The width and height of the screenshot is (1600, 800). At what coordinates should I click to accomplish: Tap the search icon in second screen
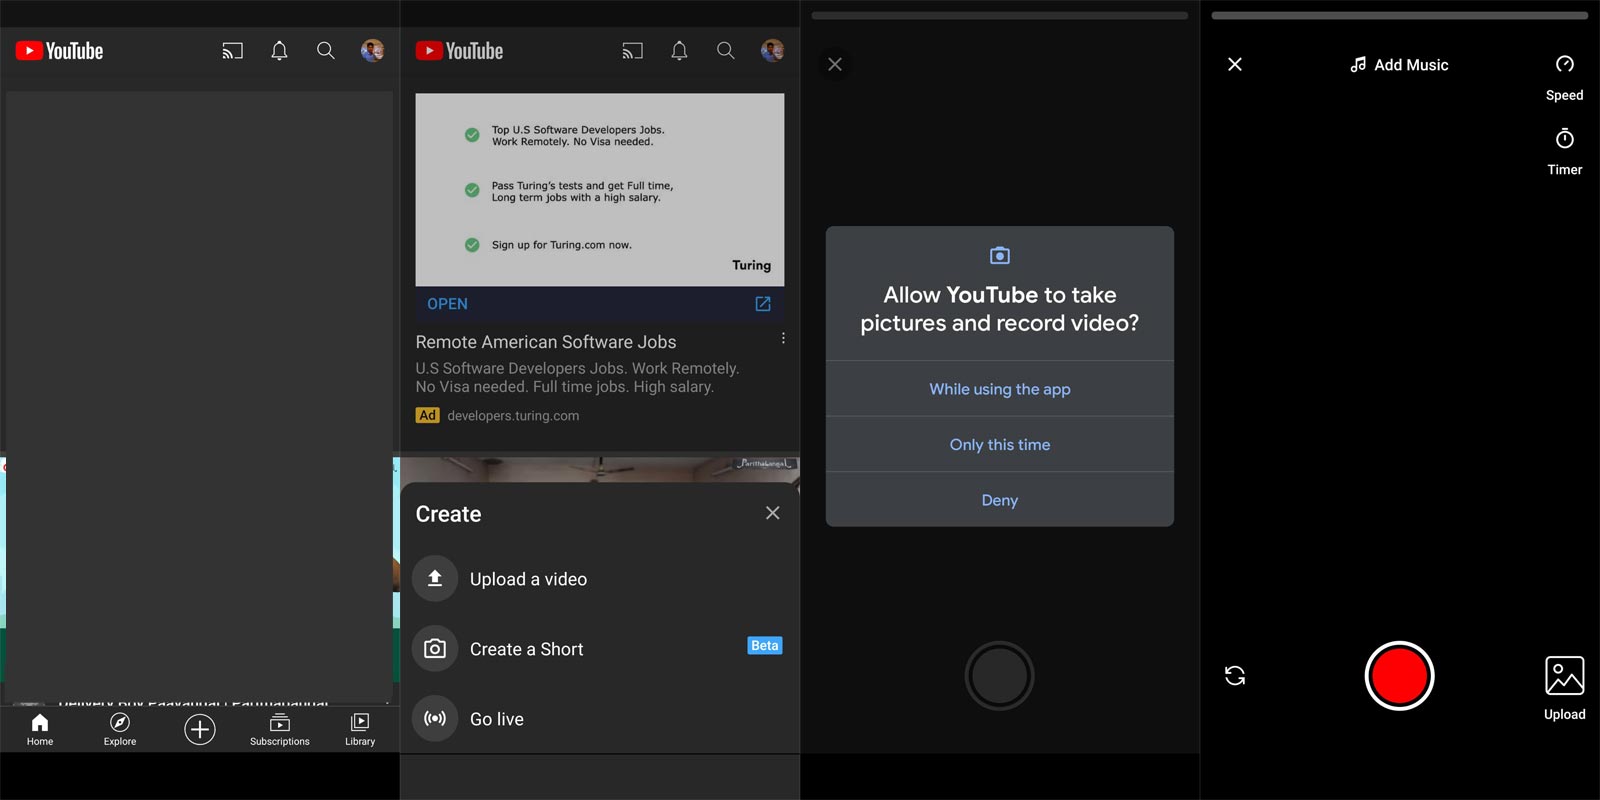pos(726,51)
